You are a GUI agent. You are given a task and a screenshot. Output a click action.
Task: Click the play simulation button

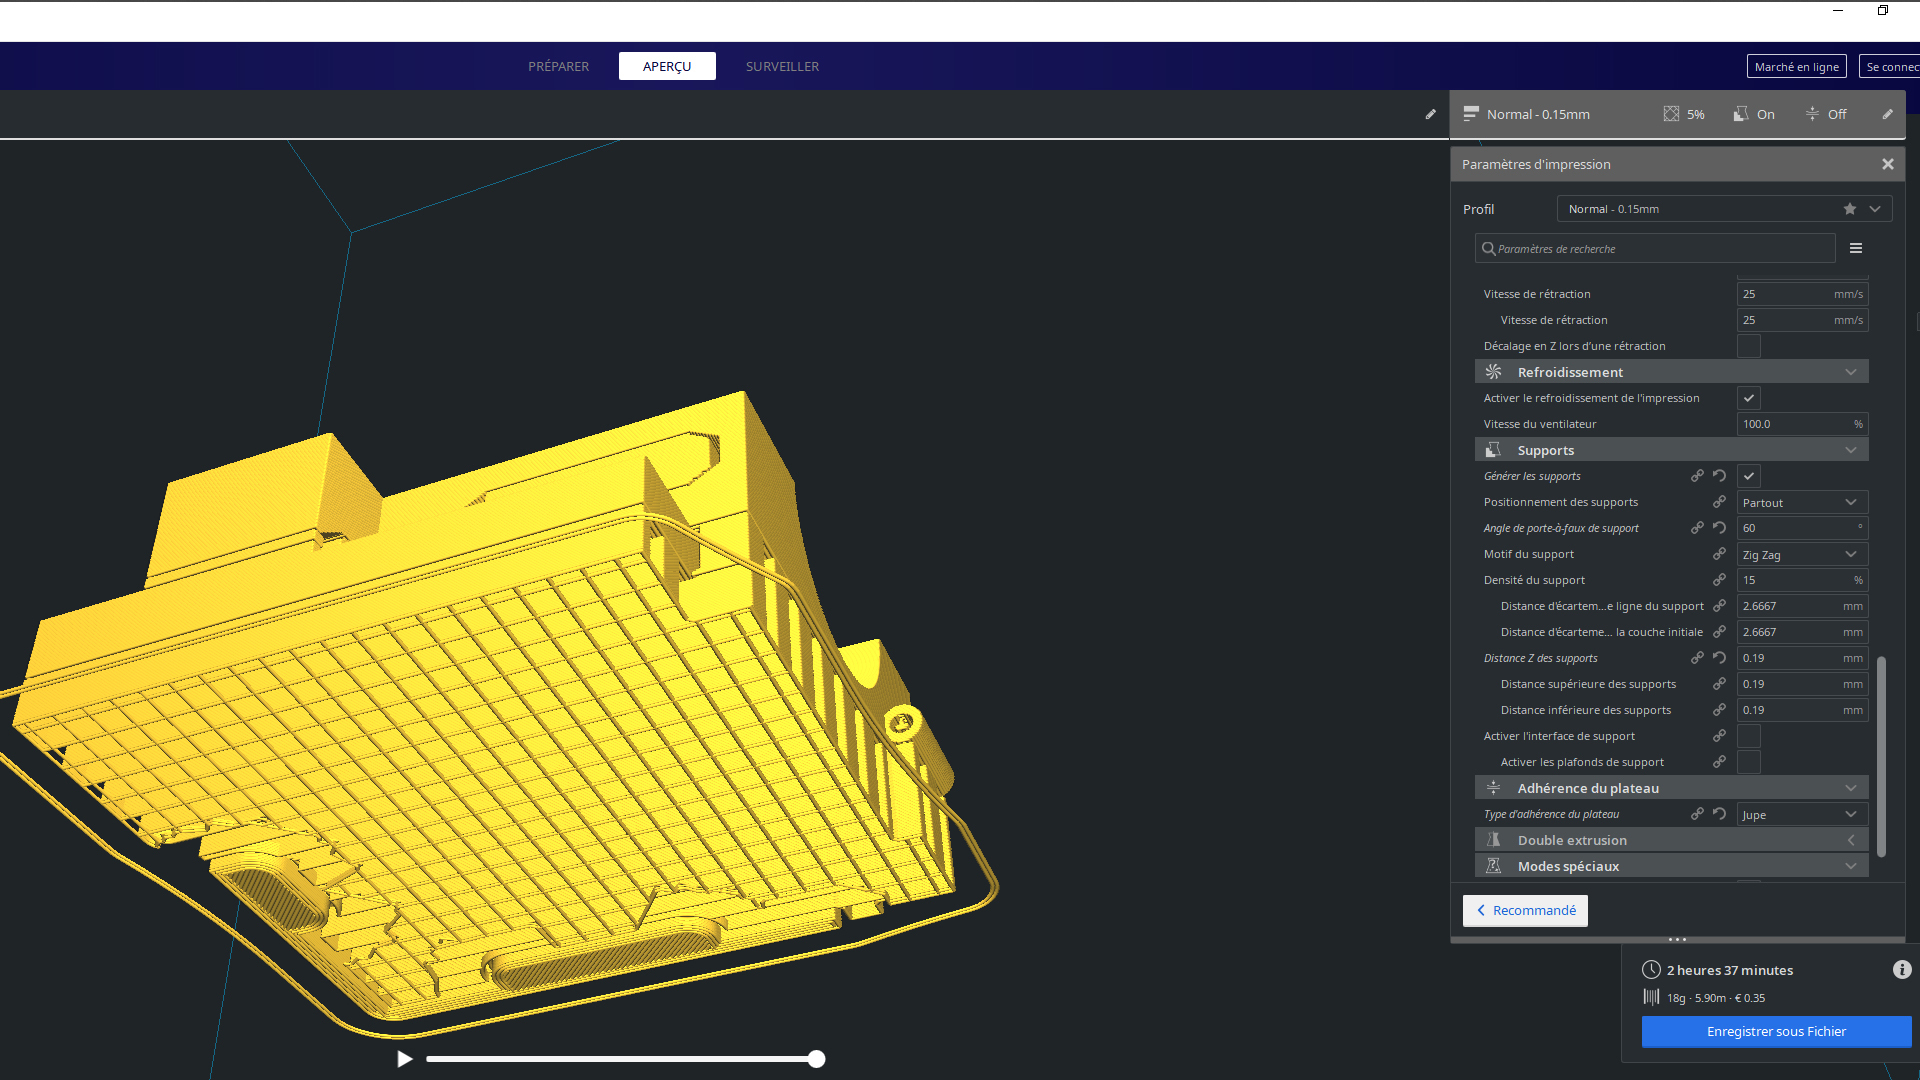pyautogui.click(x=404, y=1059)
